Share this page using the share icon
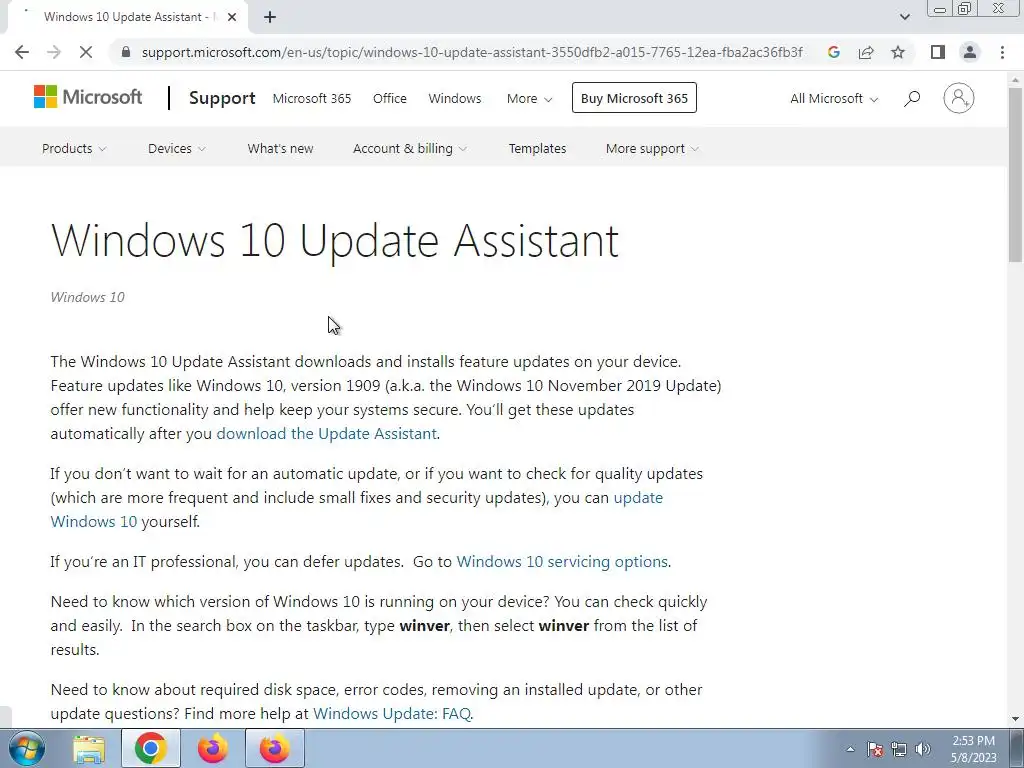 tap(866, 52)
